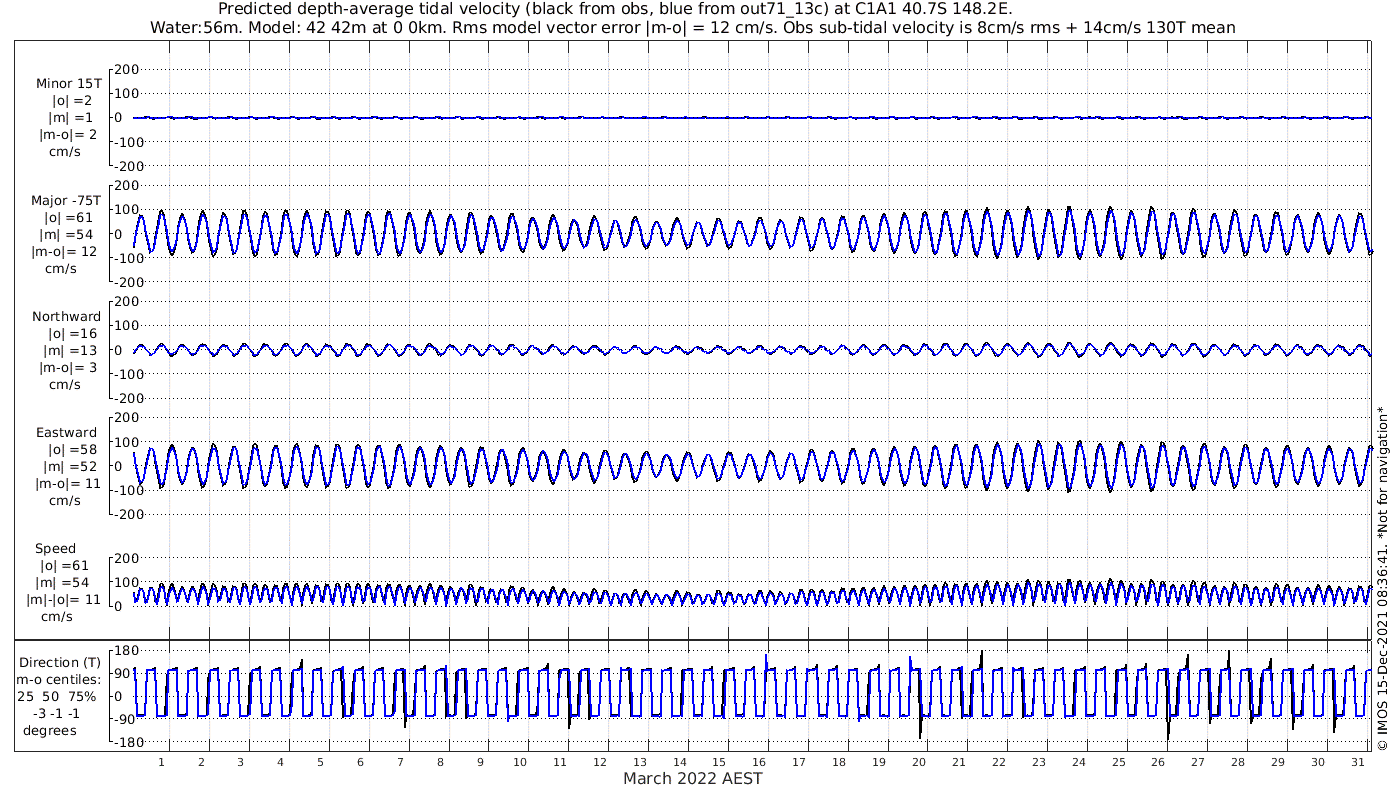
Task: Select the 'Minor 15T' panel label
Action: pyautogui.click(x=68, y=84)
